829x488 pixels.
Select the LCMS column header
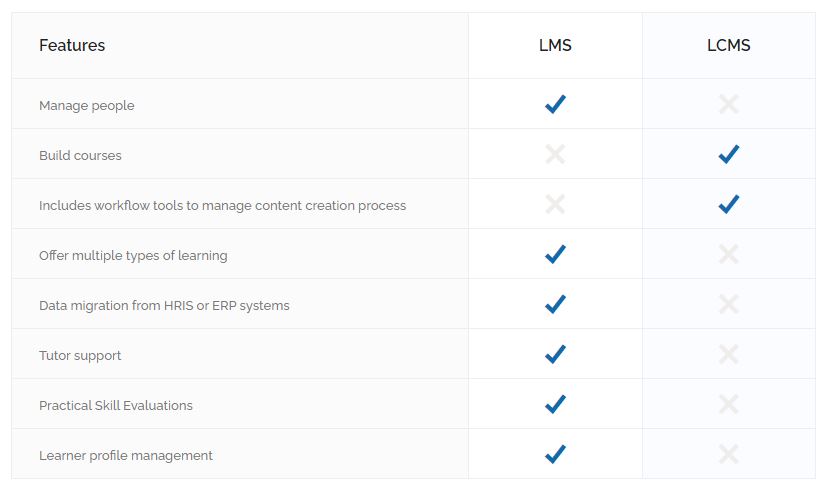(x=728, y=45)
